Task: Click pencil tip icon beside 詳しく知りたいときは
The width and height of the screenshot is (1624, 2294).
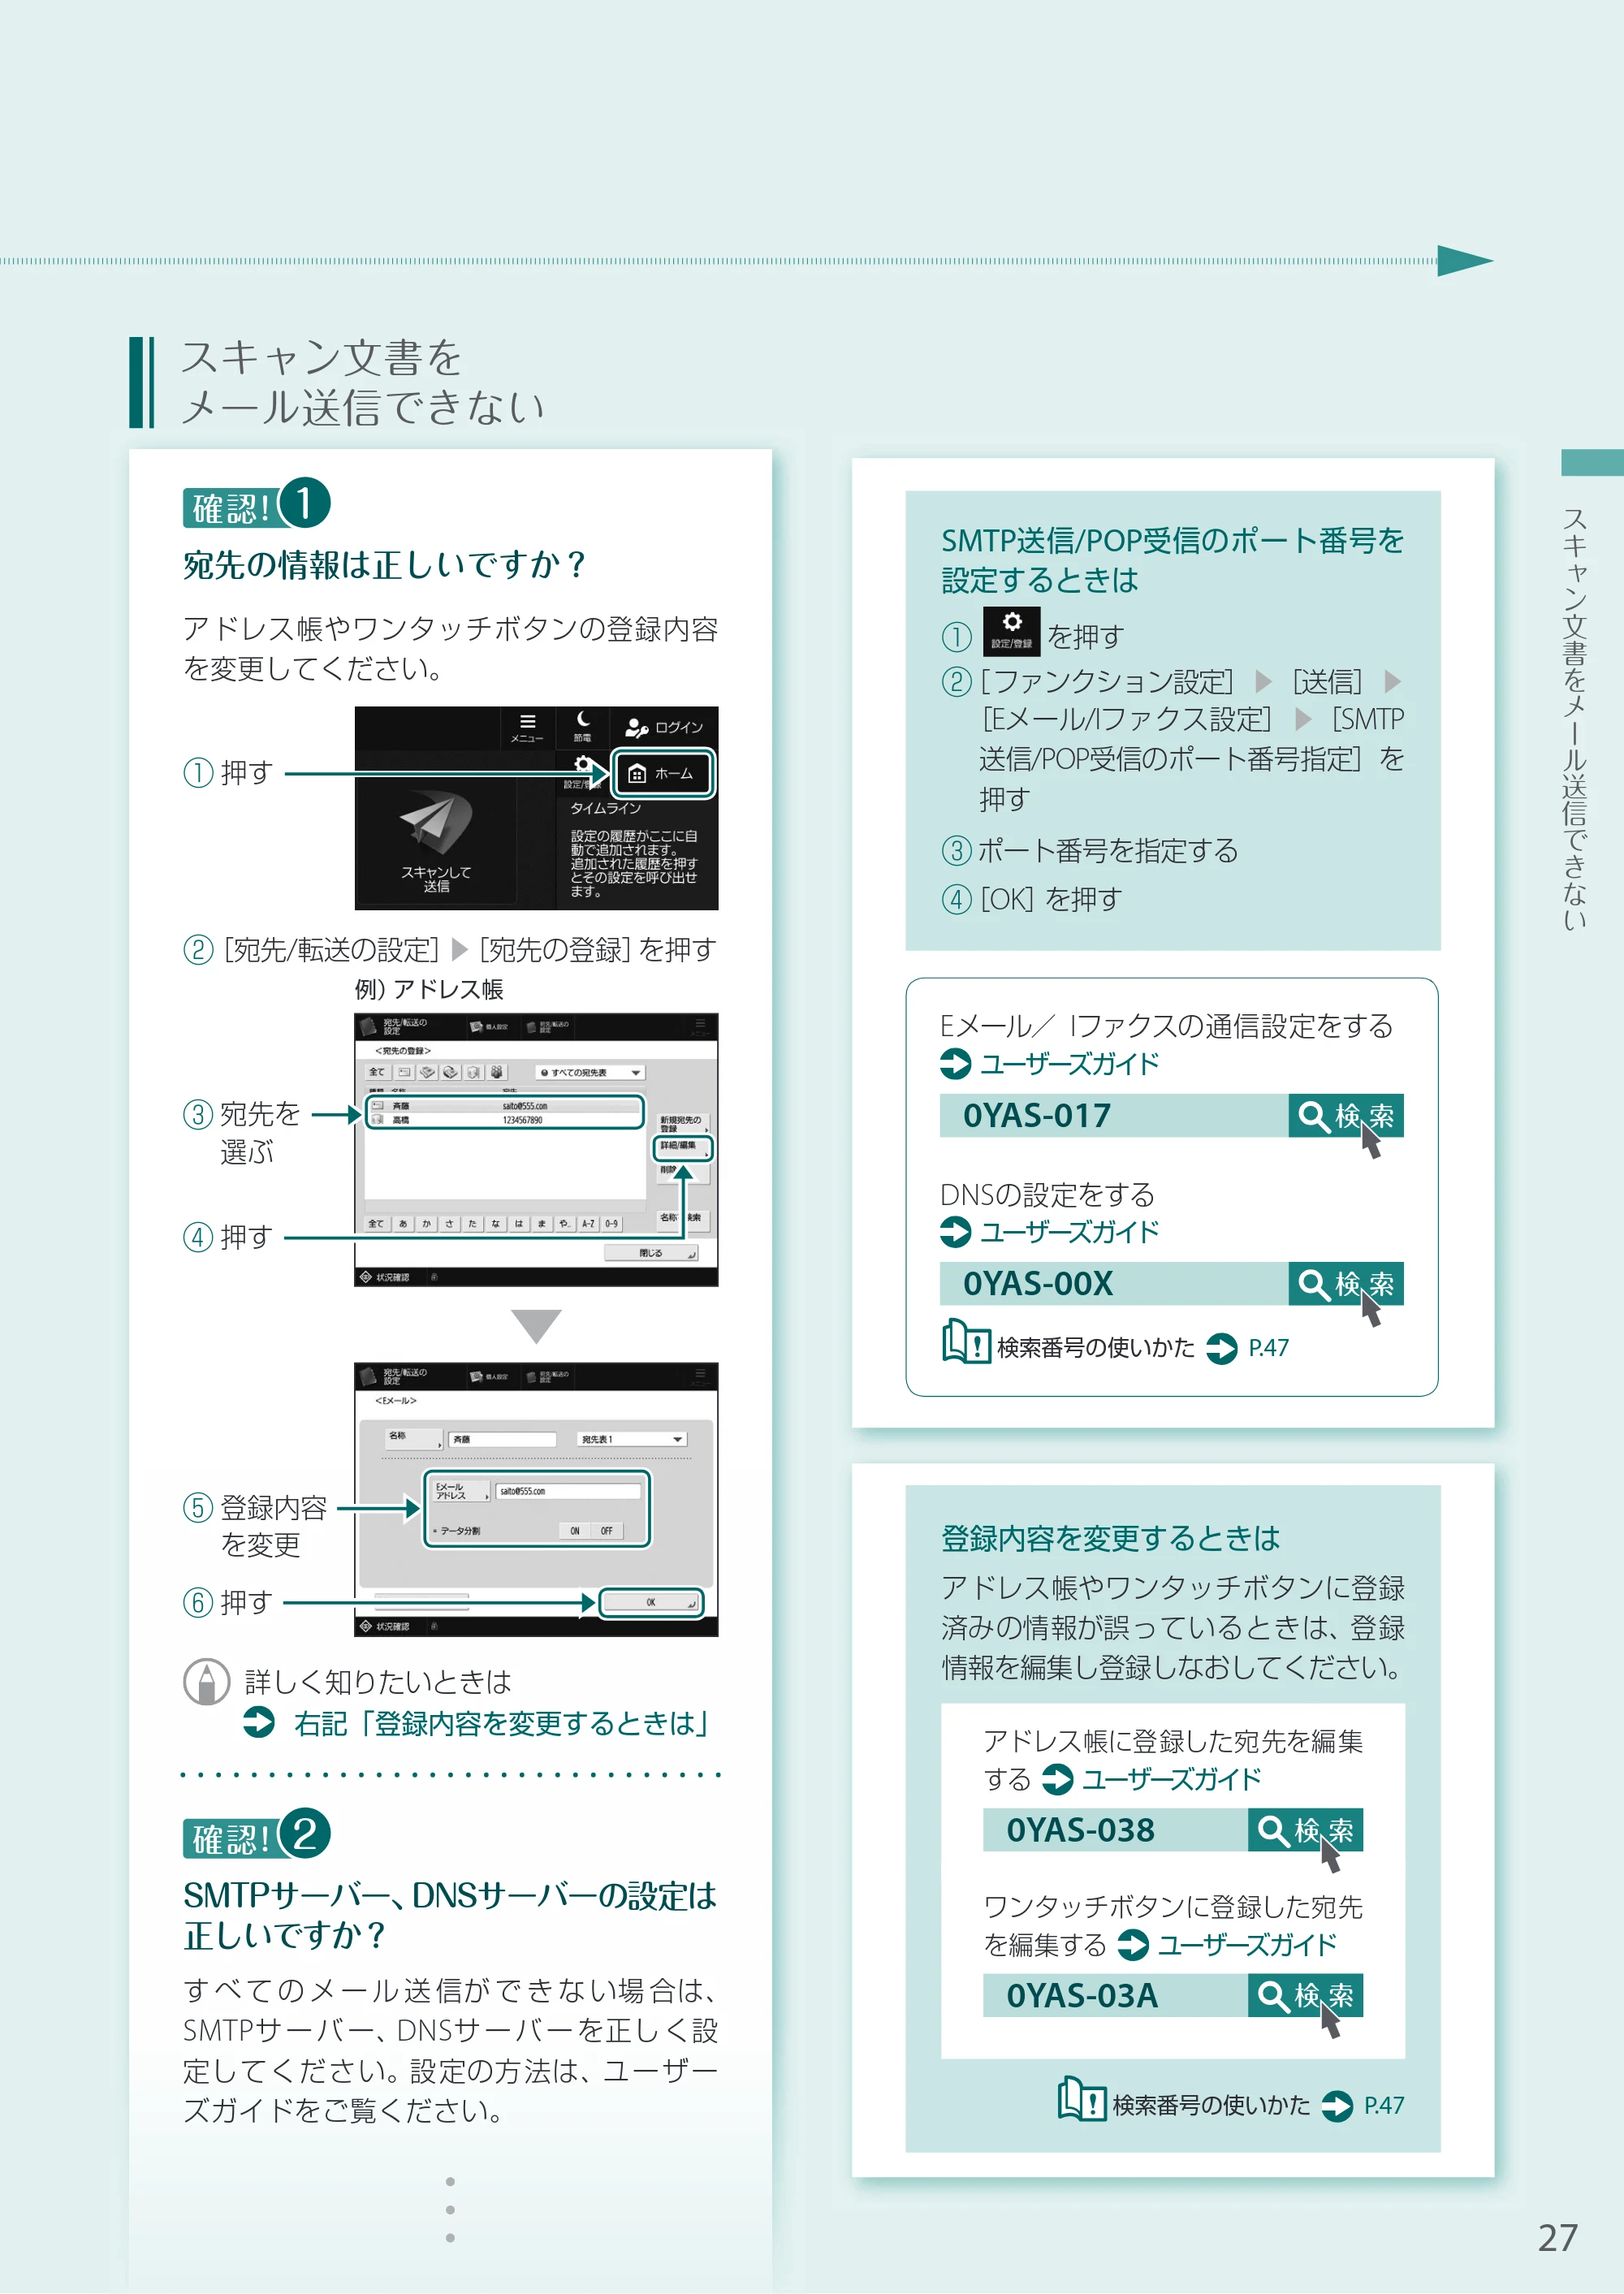Action: (x=207, y=1682)
